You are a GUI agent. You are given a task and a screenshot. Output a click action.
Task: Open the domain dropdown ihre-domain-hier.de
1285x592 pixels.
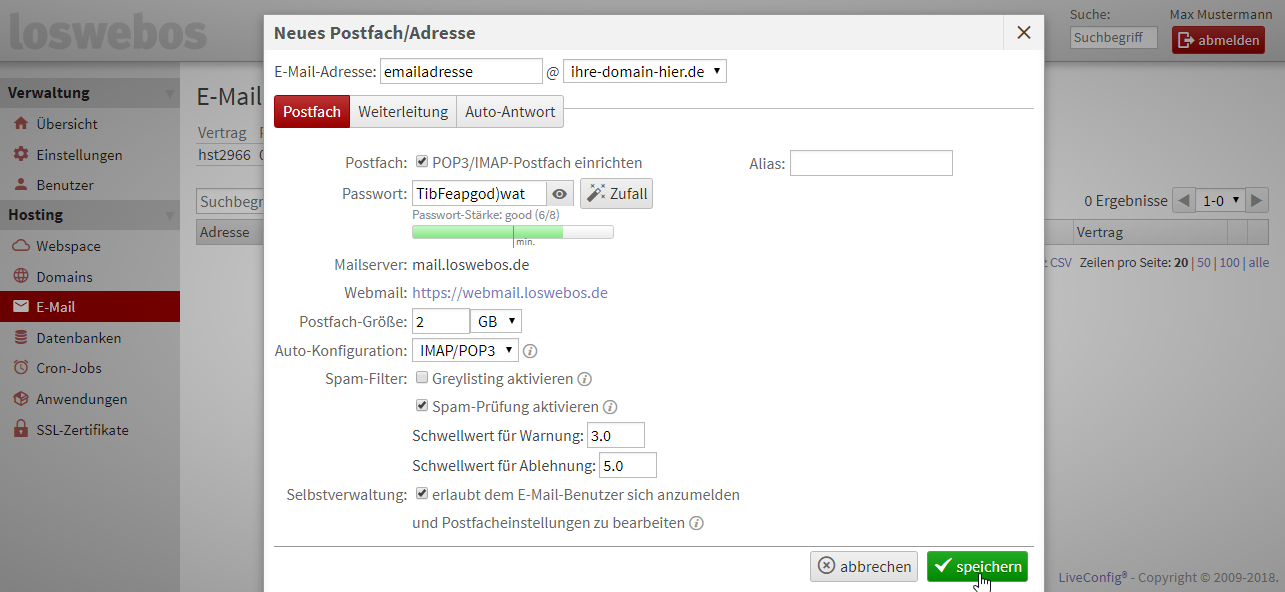tap(645, 72)
